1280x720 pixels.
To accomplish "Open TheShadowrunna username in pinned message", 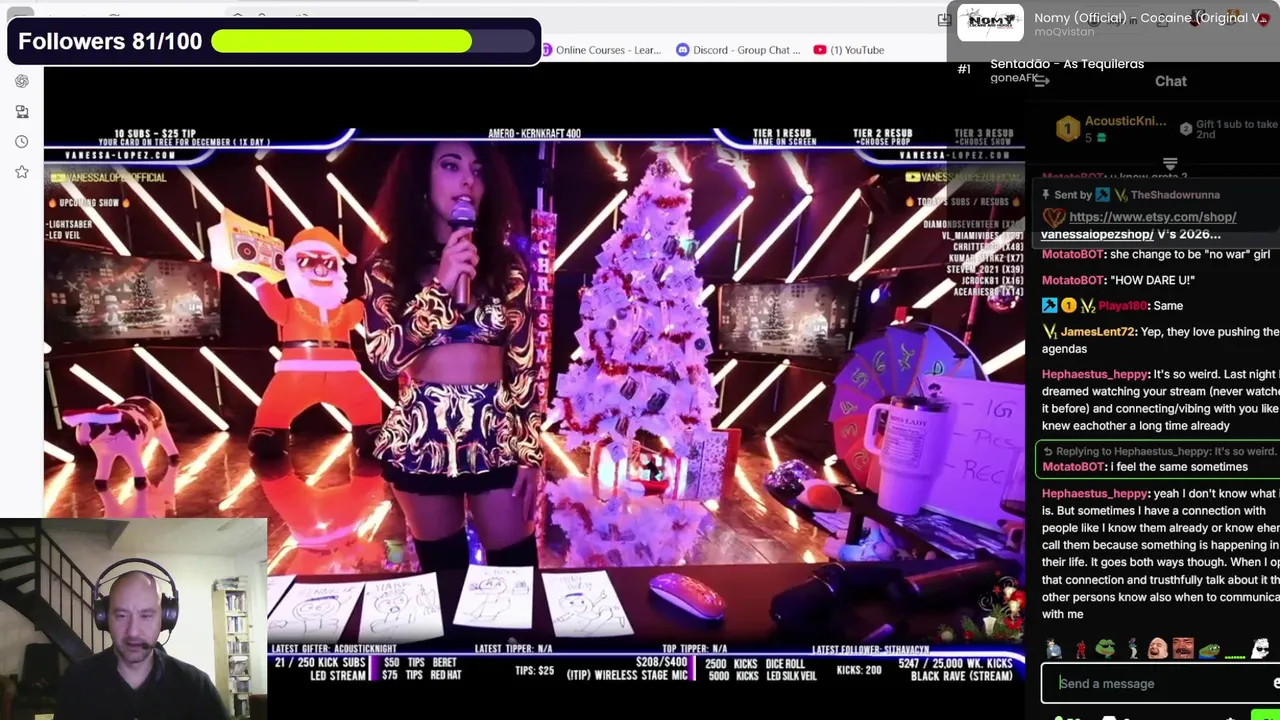I will point(1174,195).
